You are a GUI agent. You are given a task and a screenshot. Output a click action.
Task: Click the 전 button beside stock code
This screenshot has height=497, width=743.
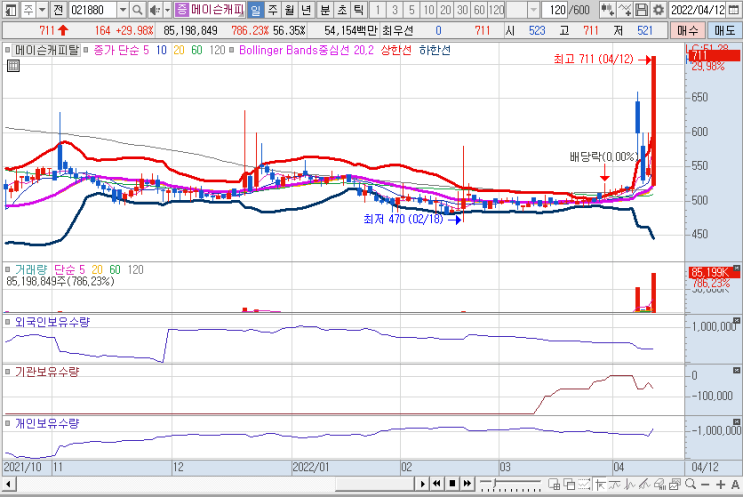click(58, 9)
